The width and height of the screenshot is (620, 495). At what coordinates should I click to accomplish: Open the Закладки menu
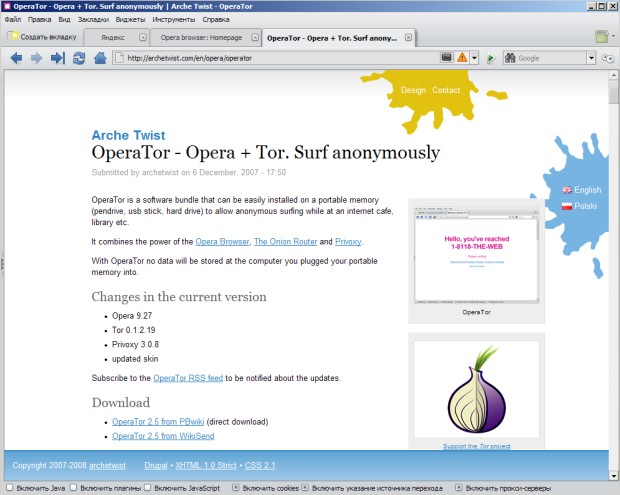[92, 19]
